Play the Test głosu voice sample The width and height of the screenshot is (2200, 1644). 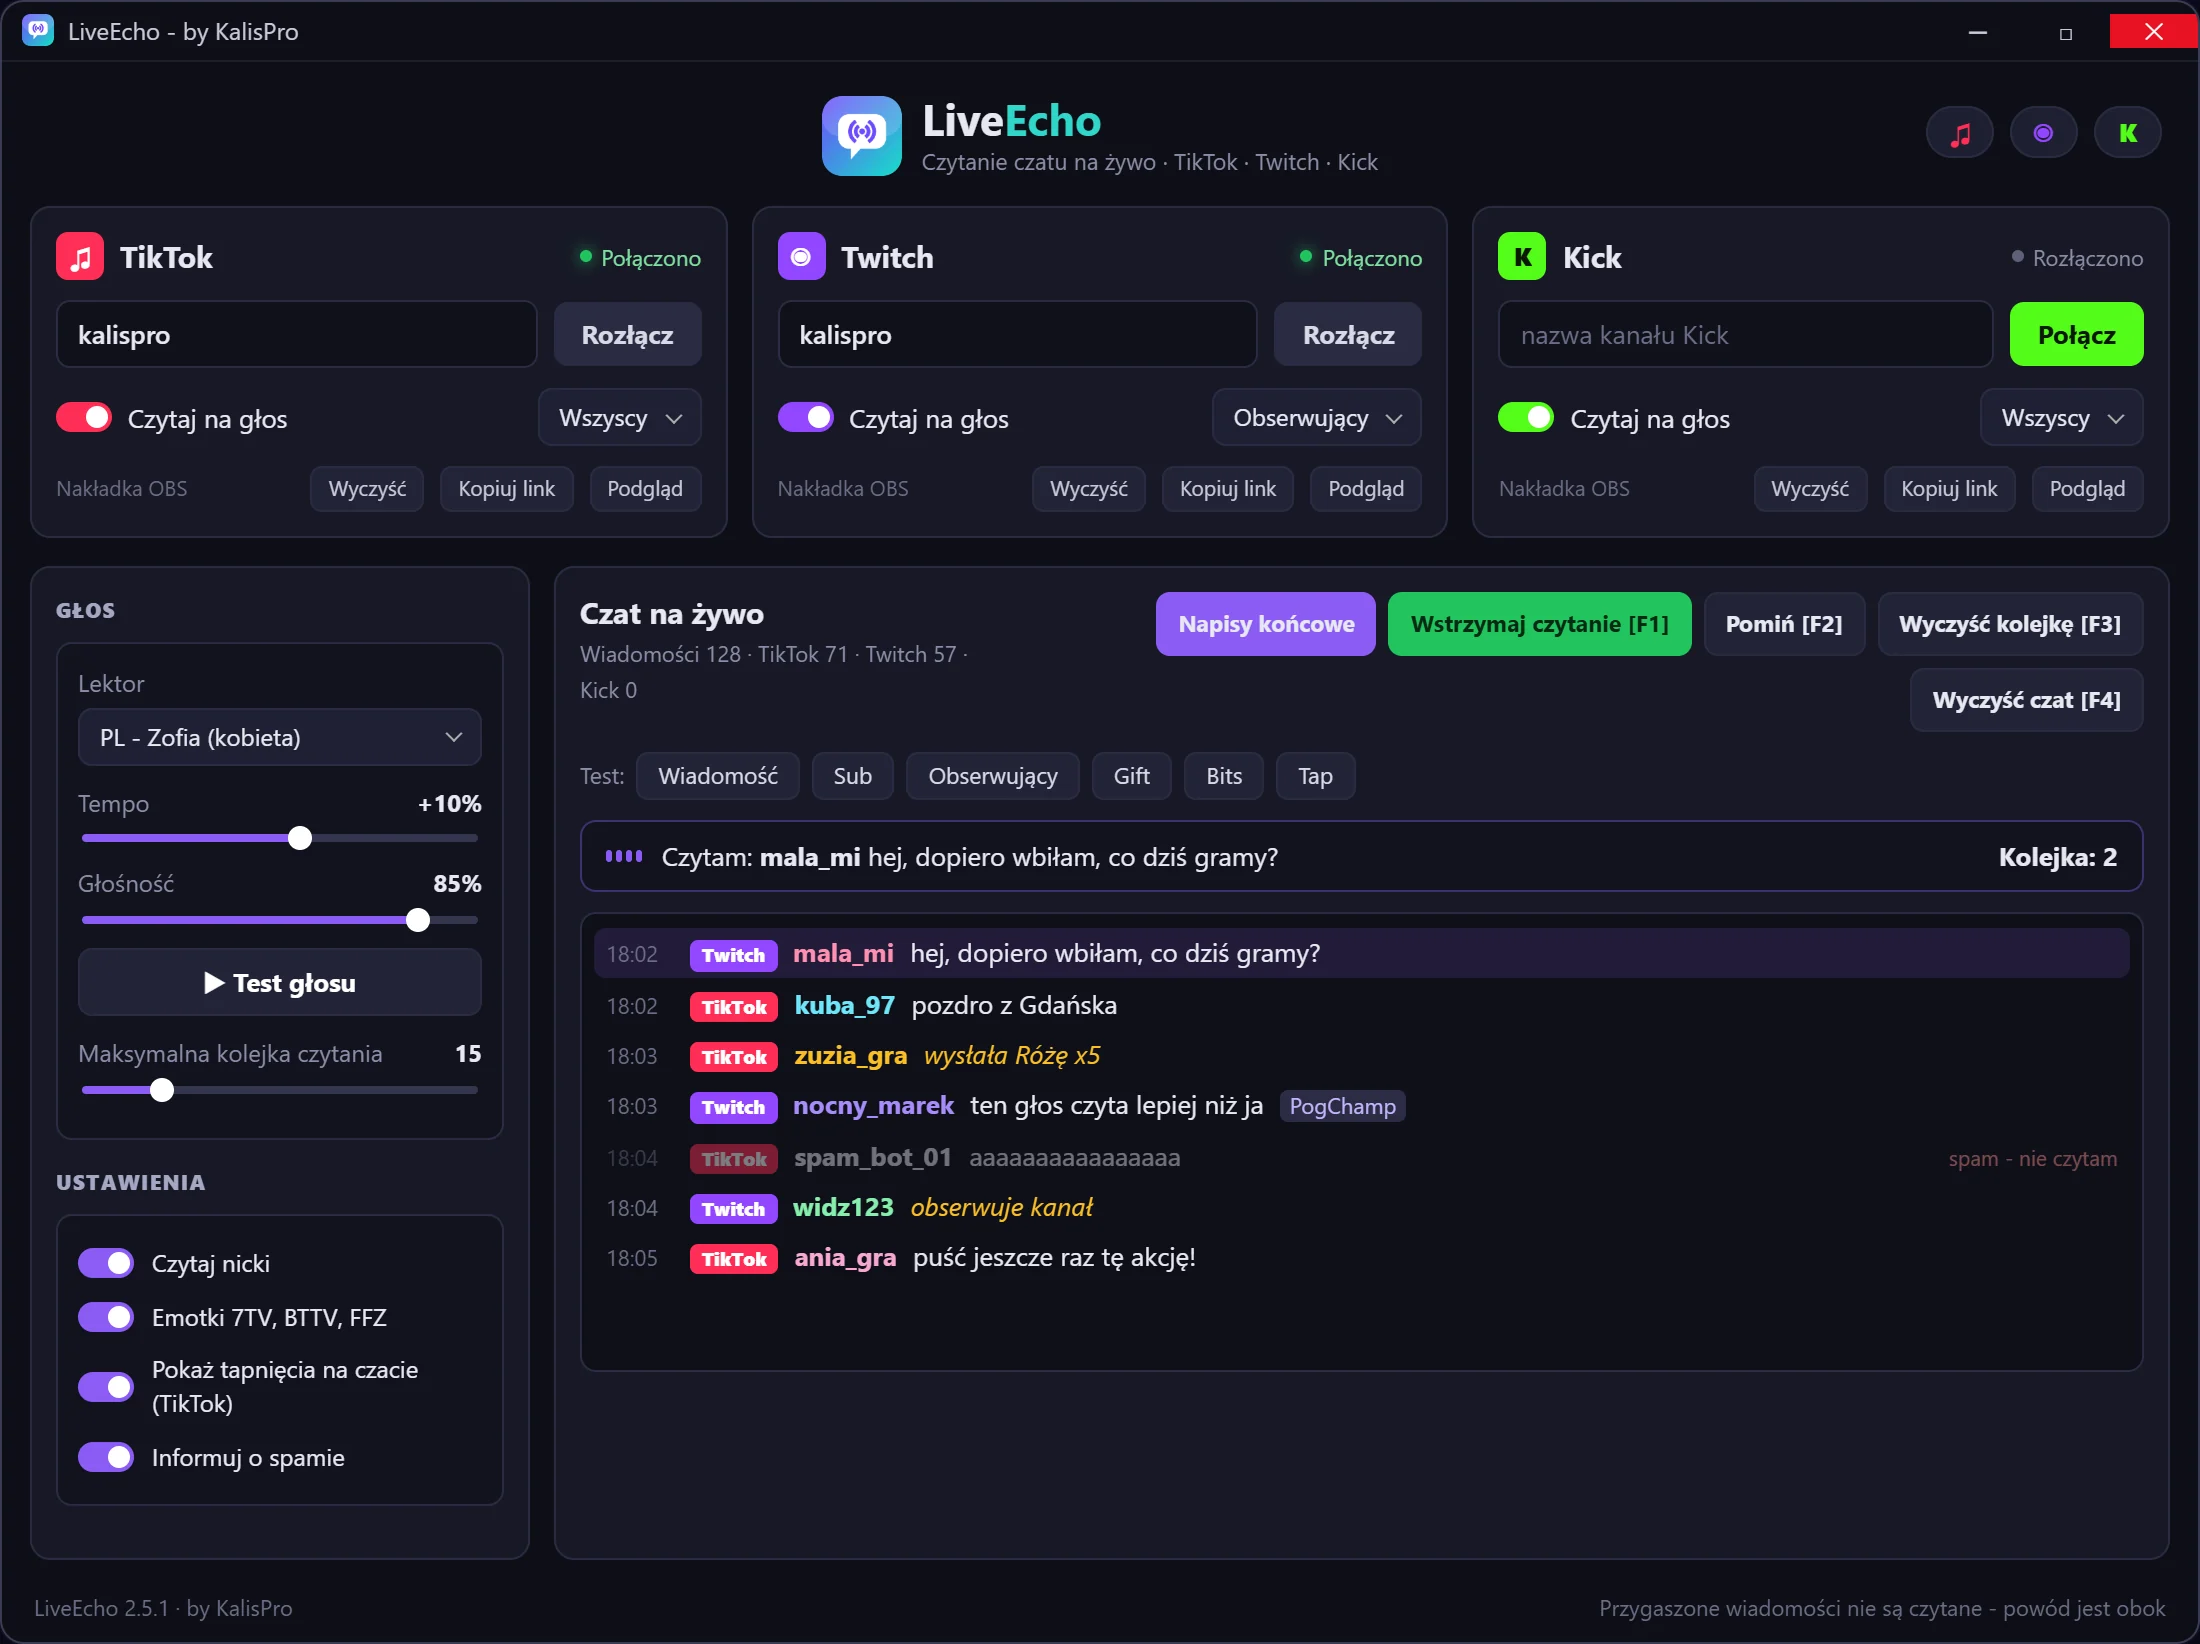(x=280, y=983)
